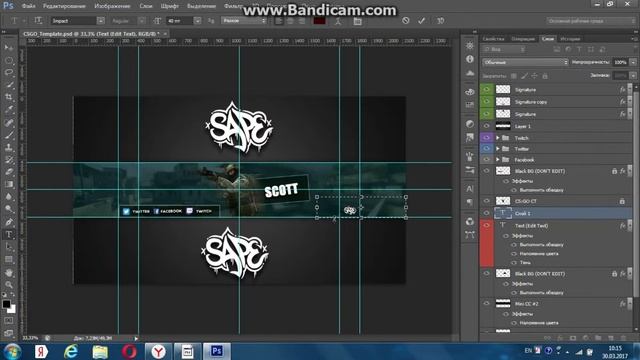Select the Pen tool

click(x=9, y=222)
